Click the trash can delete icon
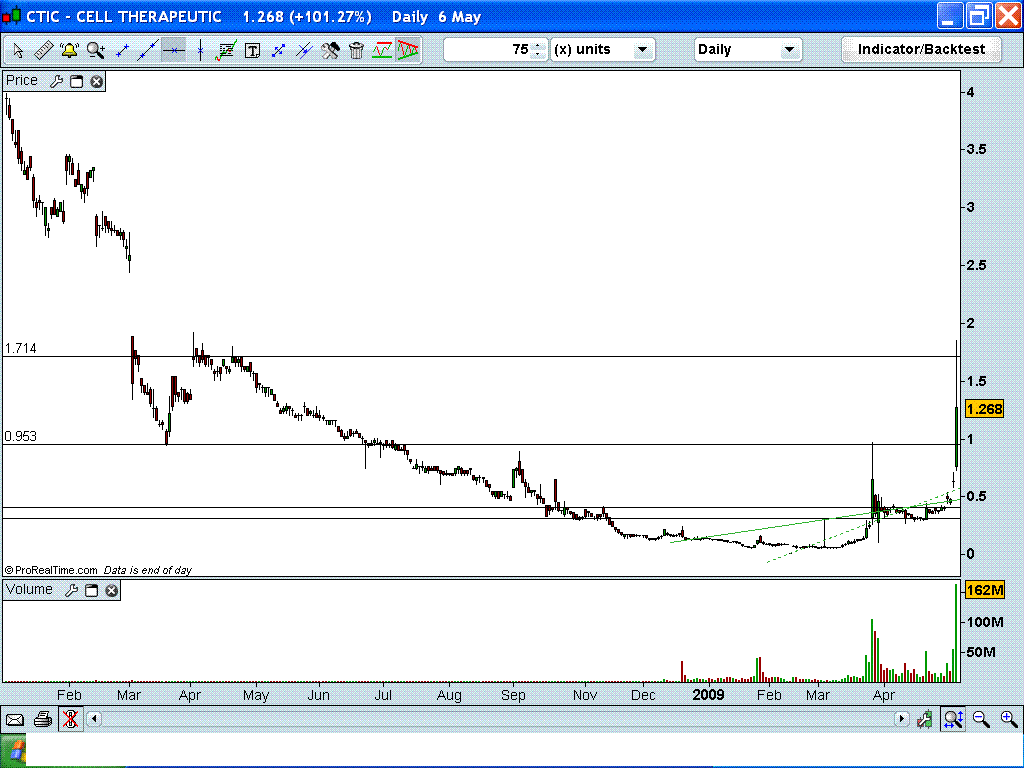 pyautogui.click(x=357, y=50)
